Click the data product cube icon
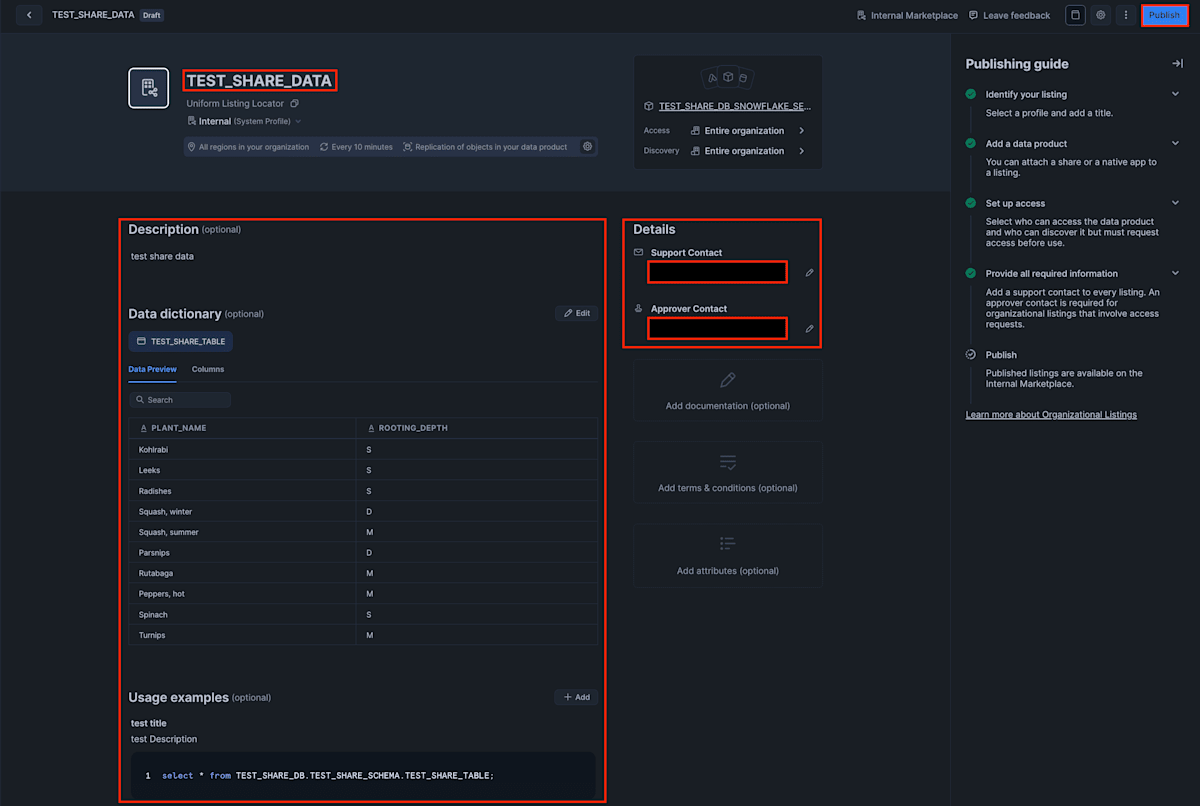Viewport: 1200px width, 806px height. pos(648,106)
